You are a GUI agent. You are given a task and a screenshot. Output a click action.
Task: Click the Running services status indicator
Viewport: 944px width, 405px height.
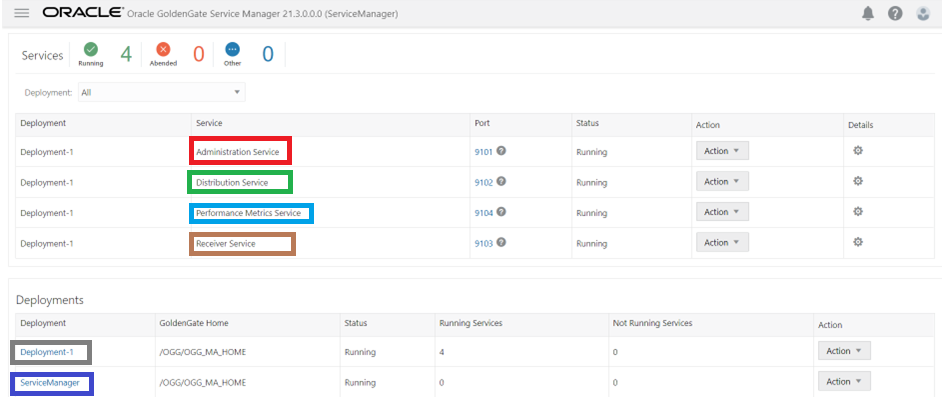pos(91,52)
